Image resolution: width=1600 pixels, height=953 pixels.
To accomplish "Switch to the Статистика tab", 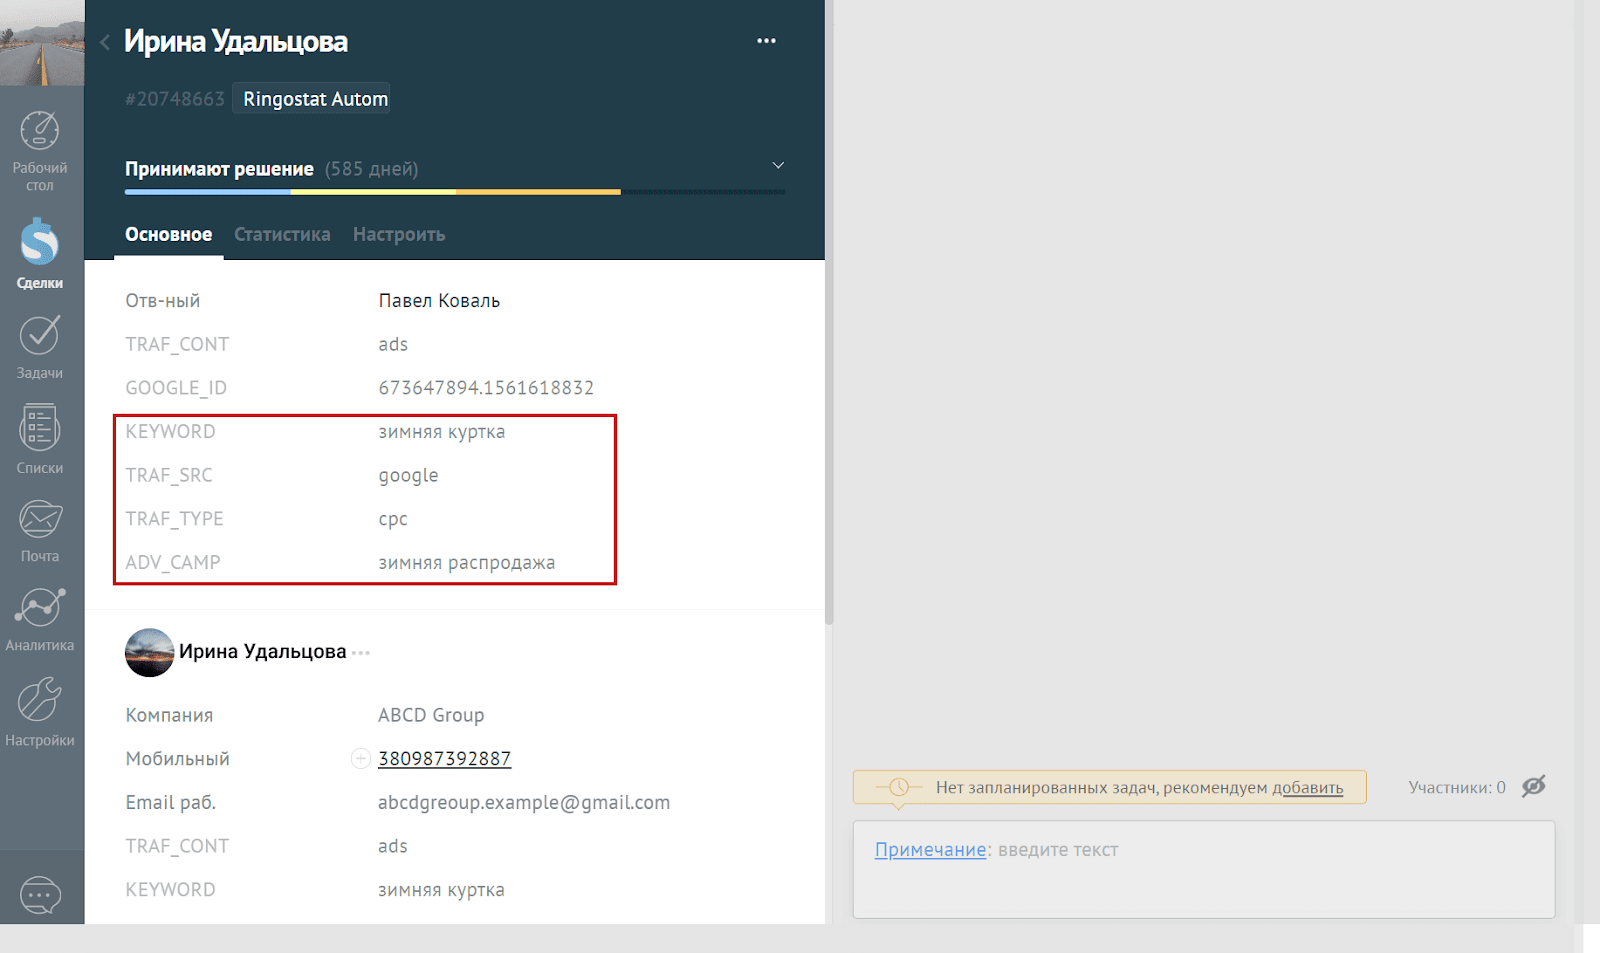I will pos(282,235).
